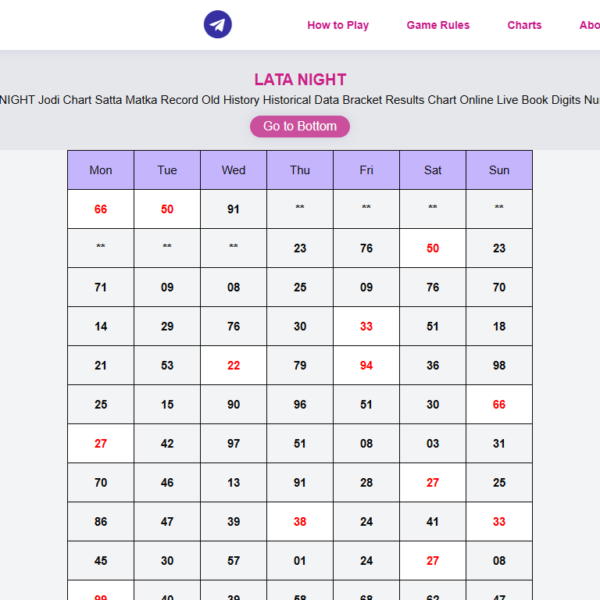Viewport: 600px width, 600px height.
Task: Select red 33 in Fri column
Action: 366,326
